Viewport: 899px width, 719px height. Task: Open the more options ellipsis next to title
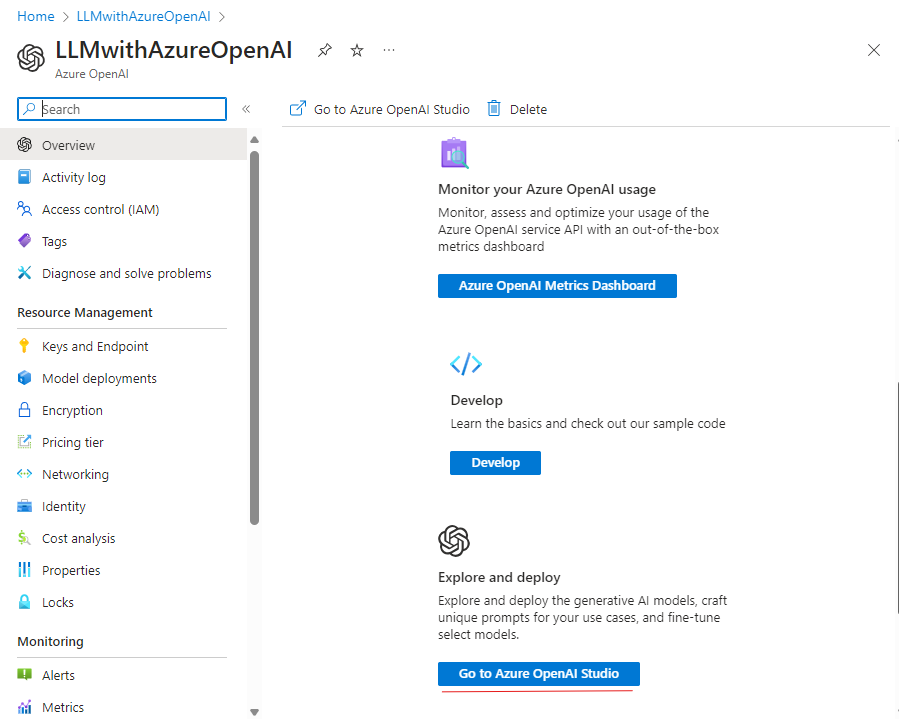389,50
